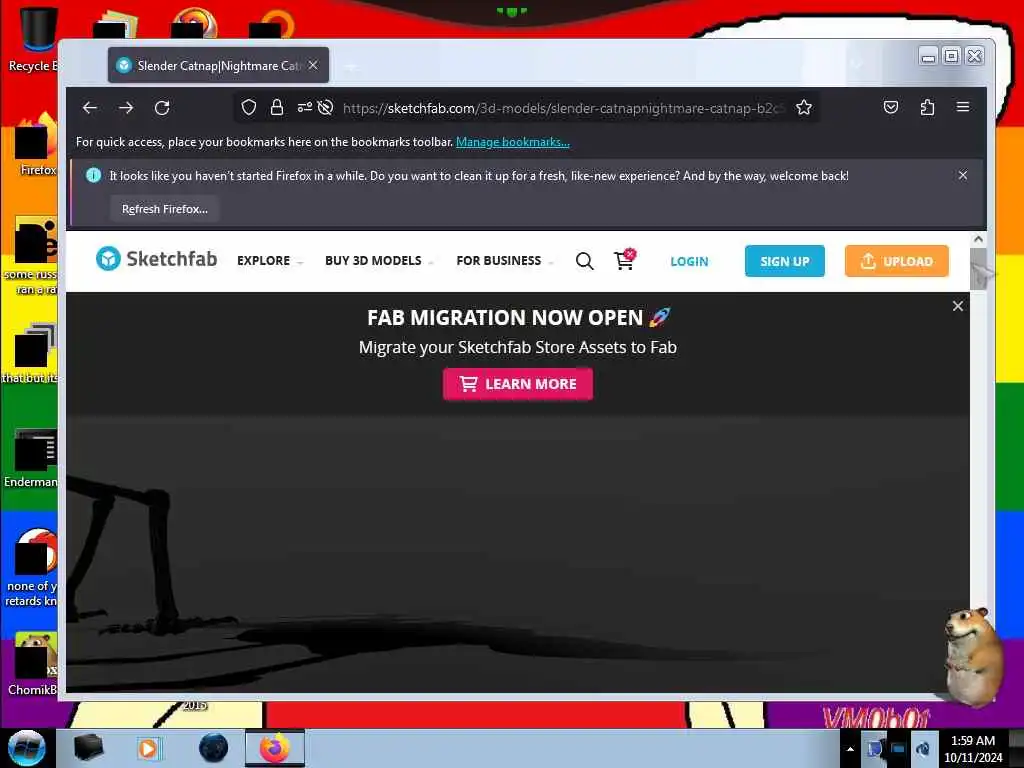This screenshot has width=1024, height=768.
Task: Reload the Sketchfab page
Action: pos(162,108)
